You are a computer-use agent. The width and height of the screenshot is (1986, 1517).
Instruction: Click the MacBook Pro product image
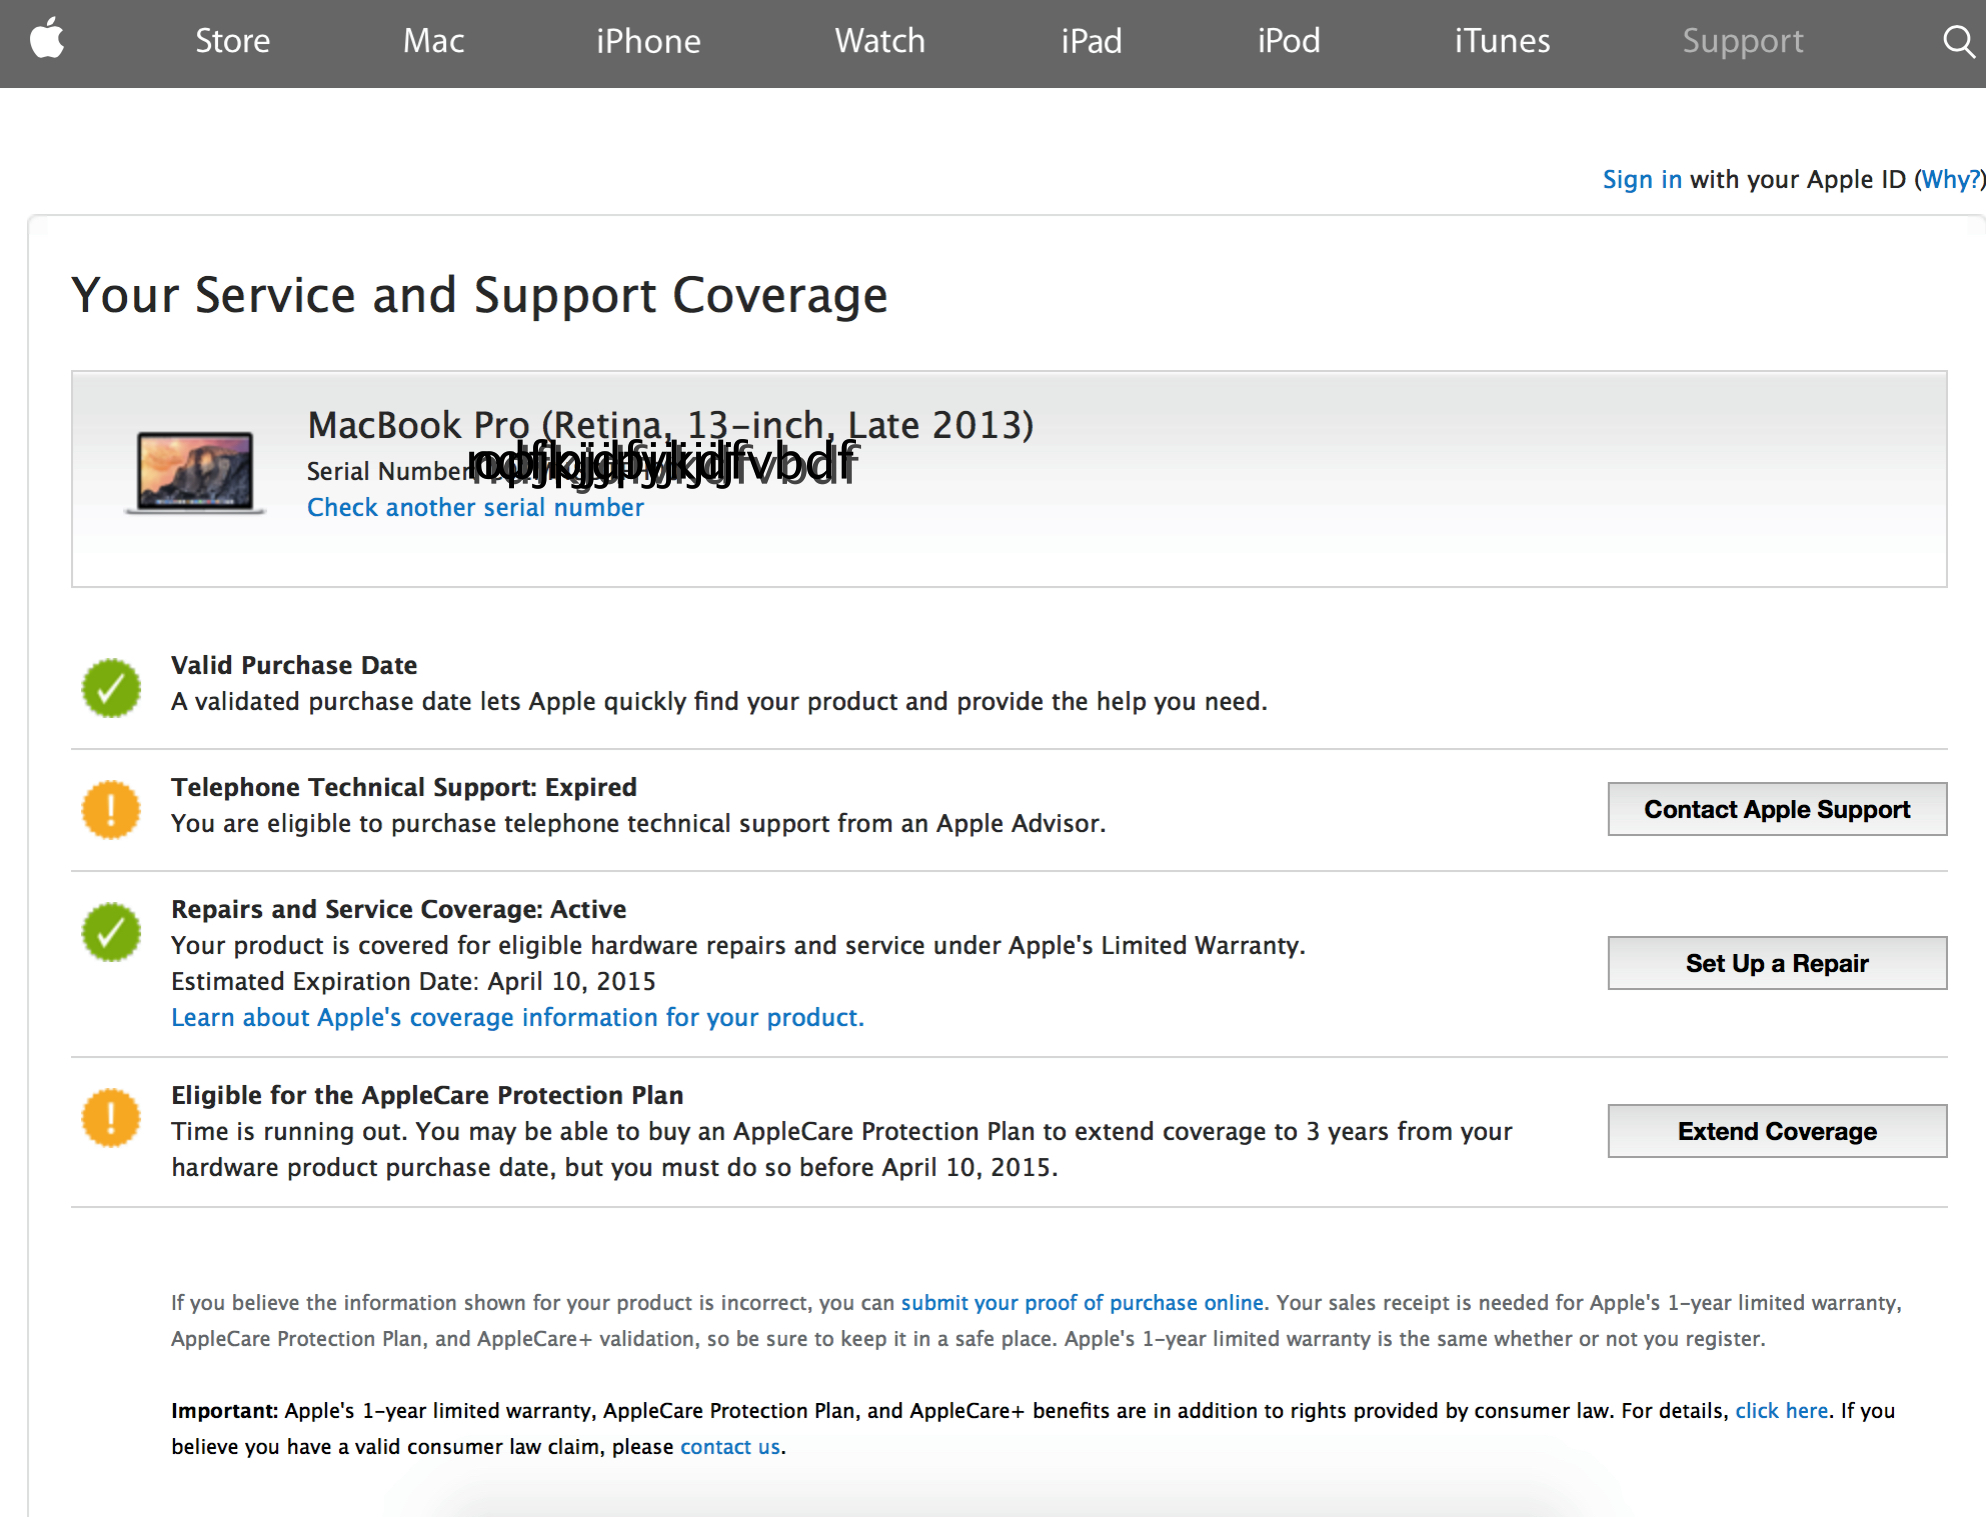(195, 473)
